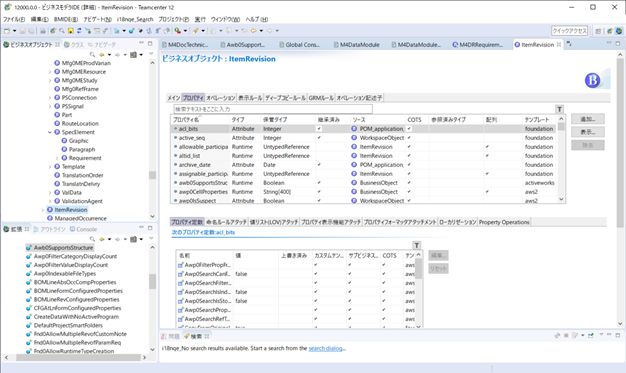
Task: Click the 追加... button
Action: click(x=587, y=119)
